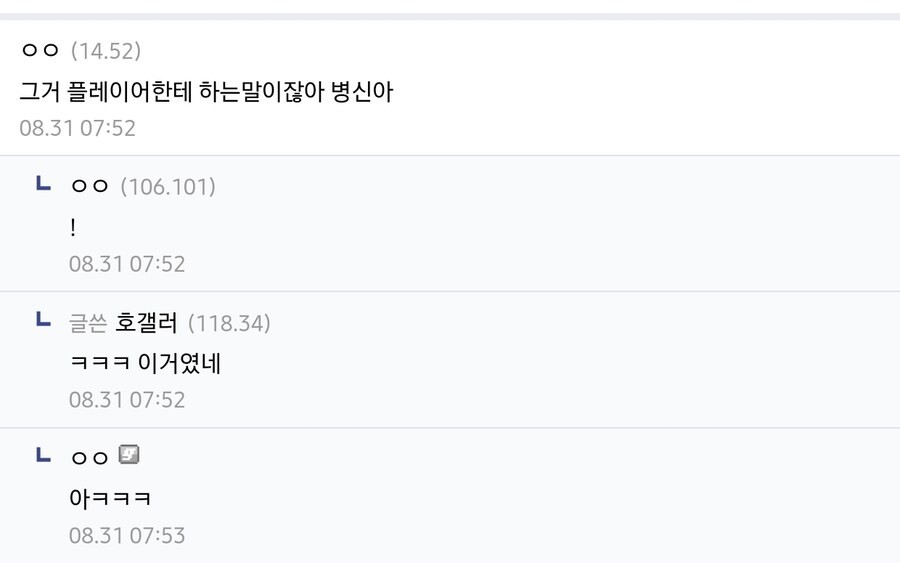Click the reply arrow icon on the last reply
This screenshot has width=900, height=563.
tap(43, 455)
